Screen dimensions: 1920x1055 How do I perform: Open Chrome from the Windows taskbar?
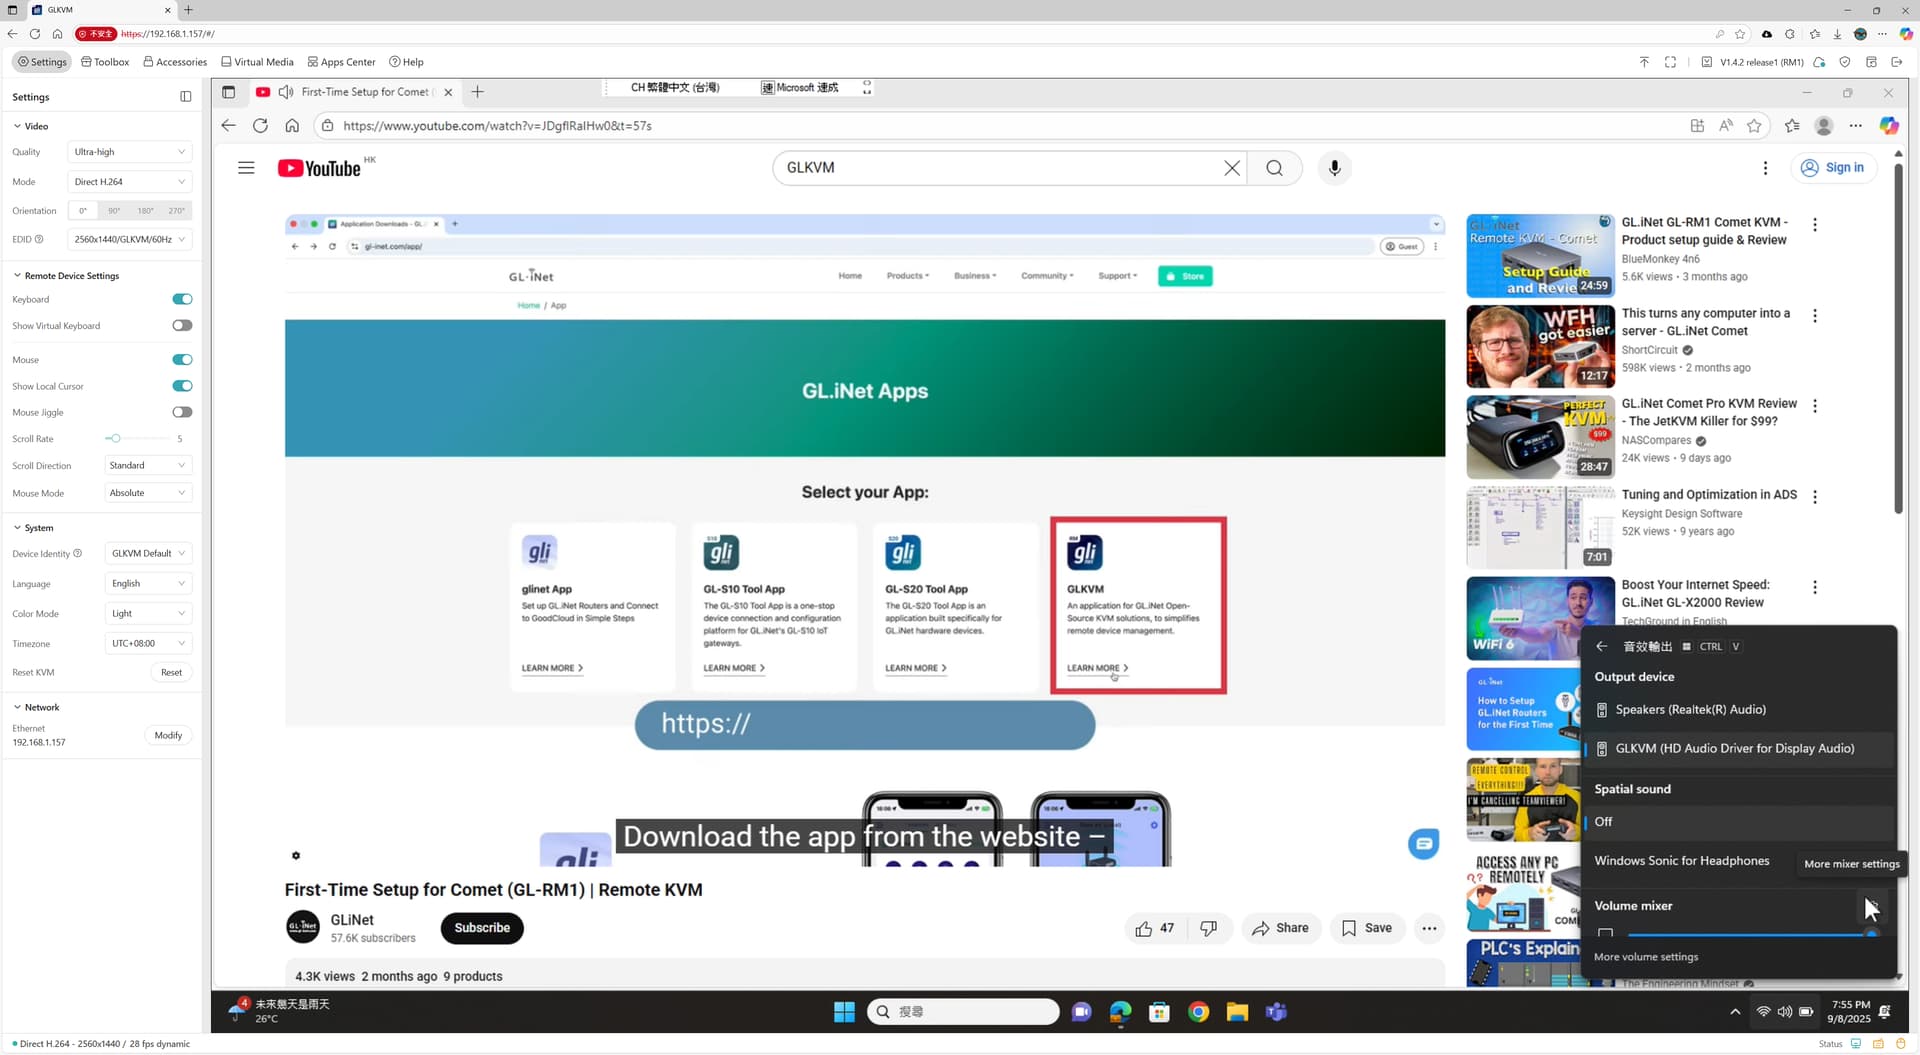1198,1012
